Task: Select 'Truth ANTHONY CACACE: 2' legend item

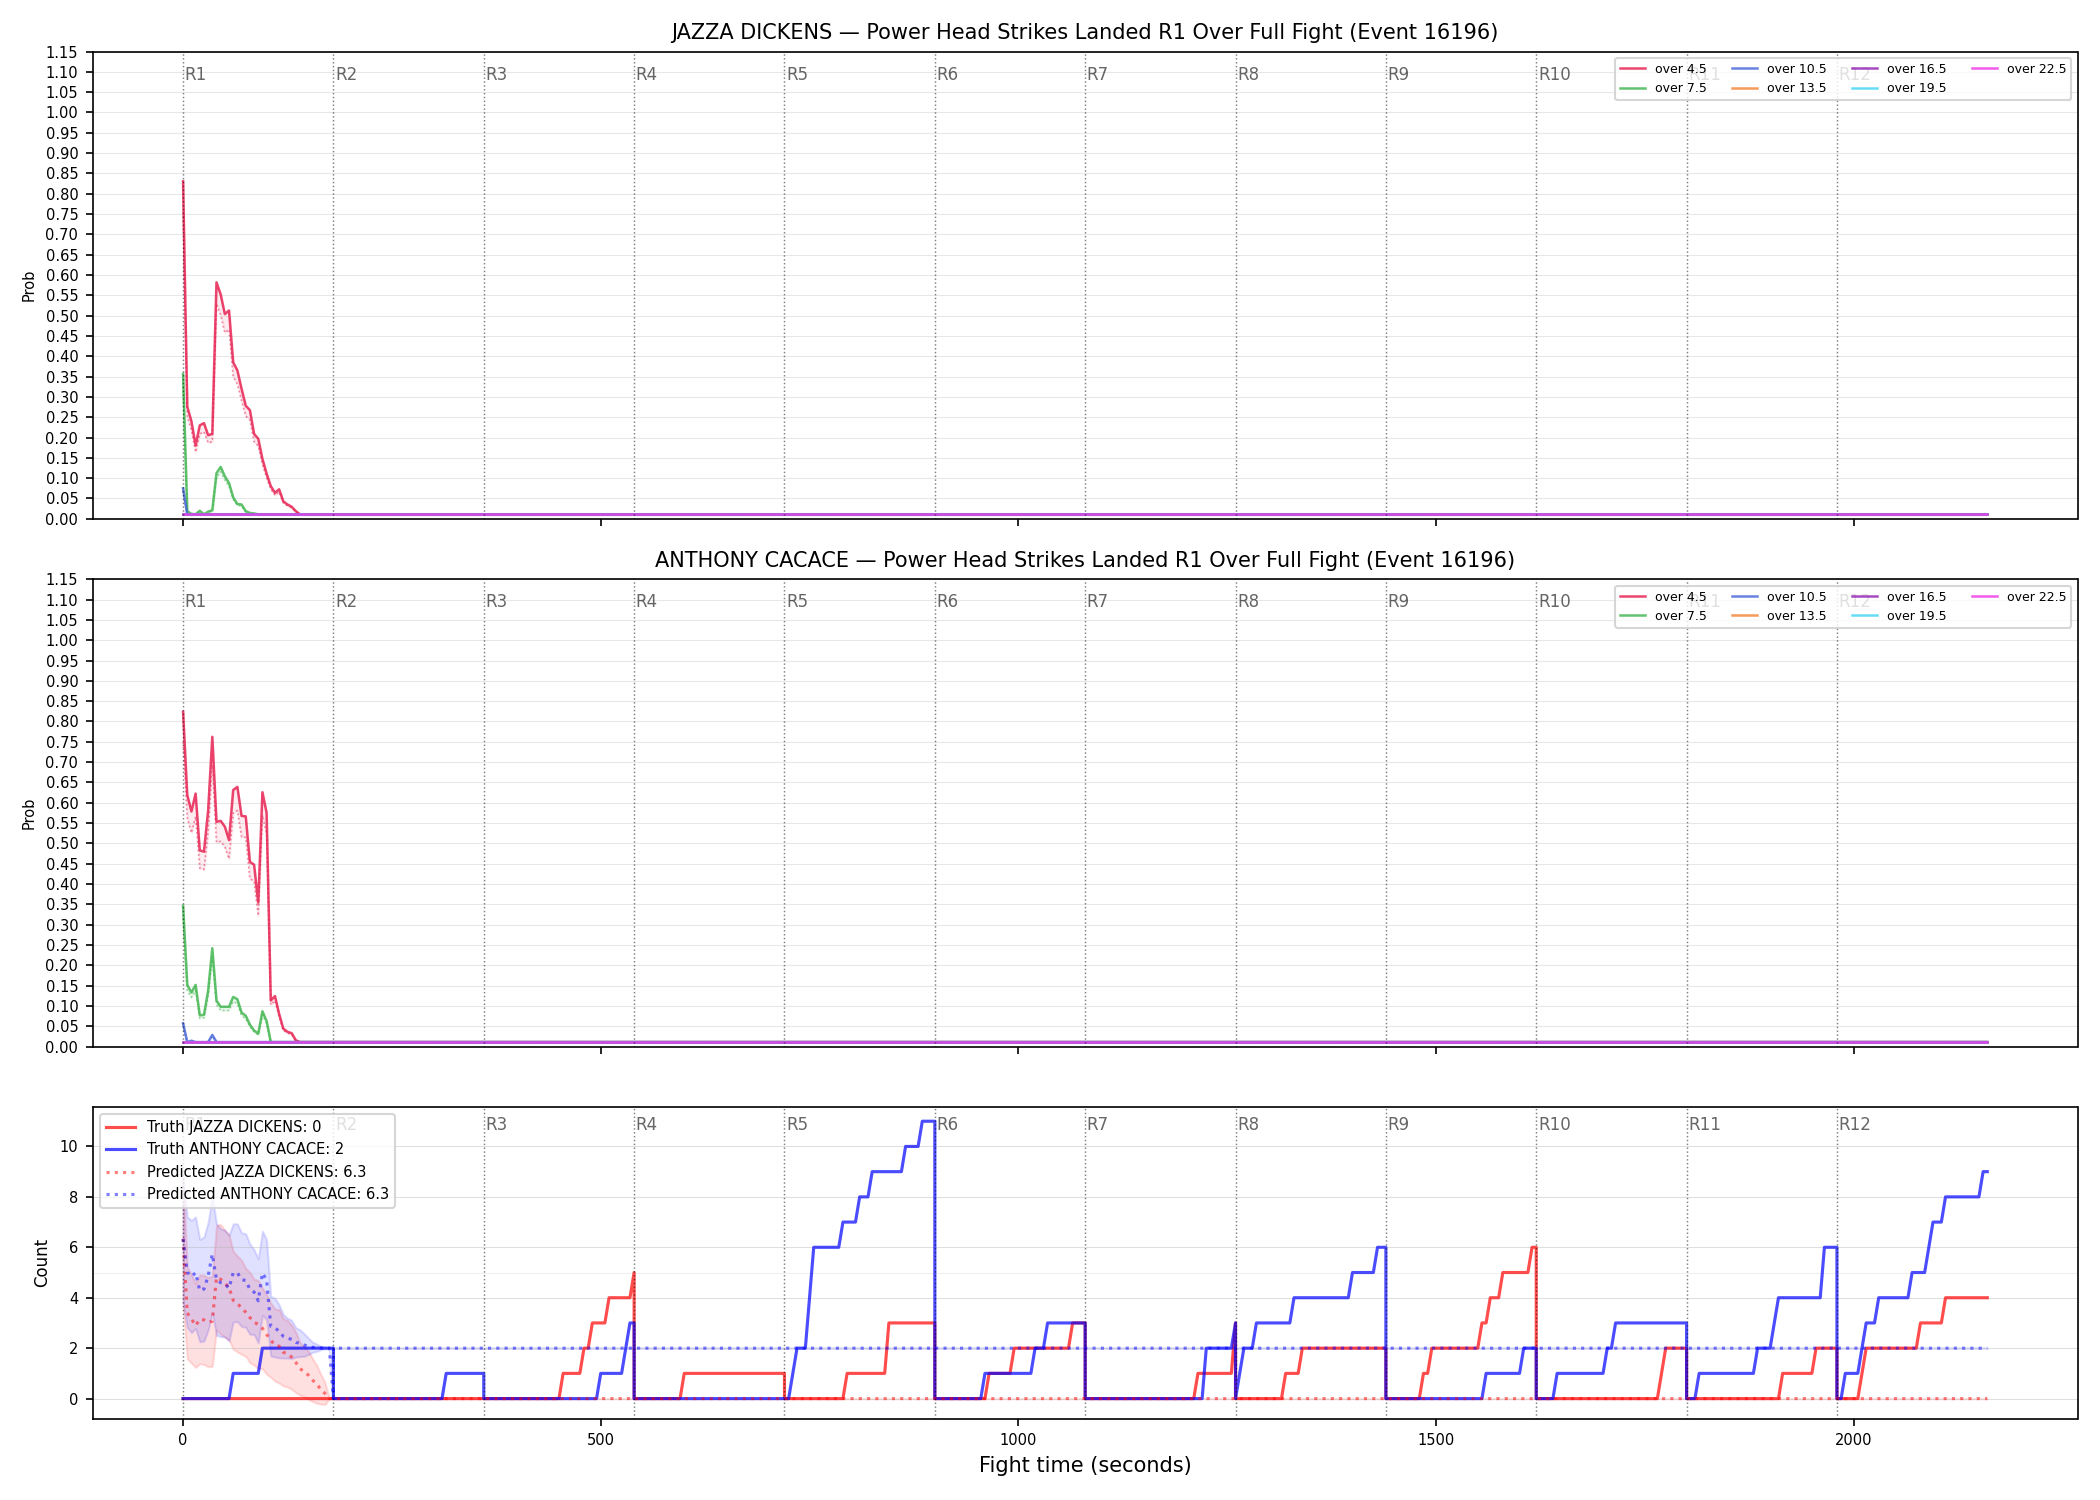Action: tap(224, 1149)
